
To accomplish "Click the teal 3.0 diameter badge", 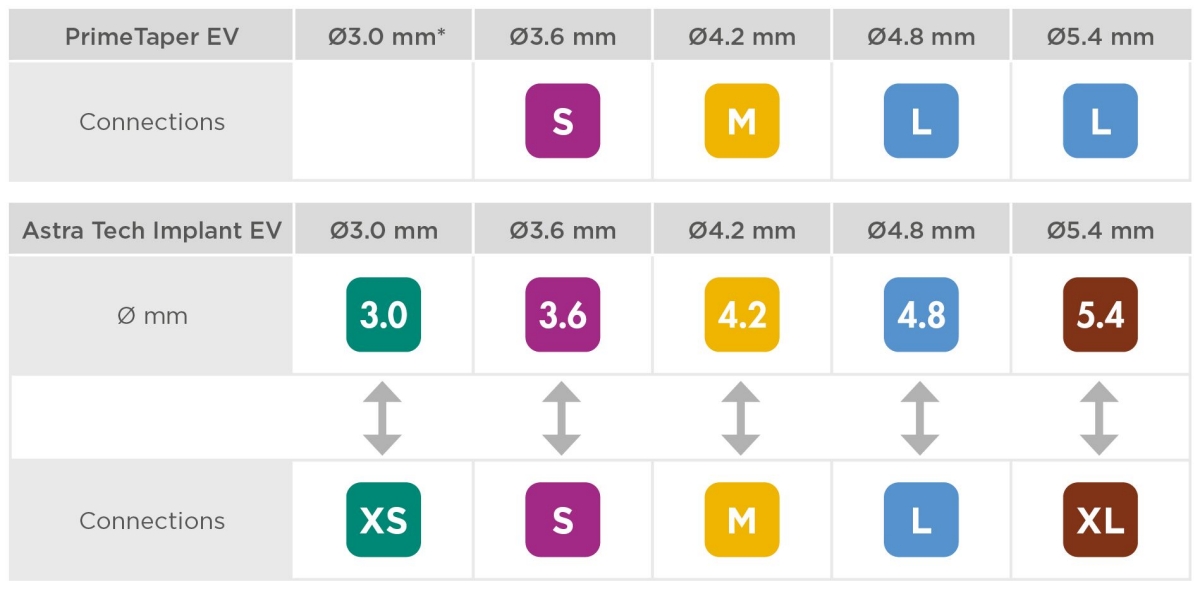I will pyautogui.click(x=383, y=315).
